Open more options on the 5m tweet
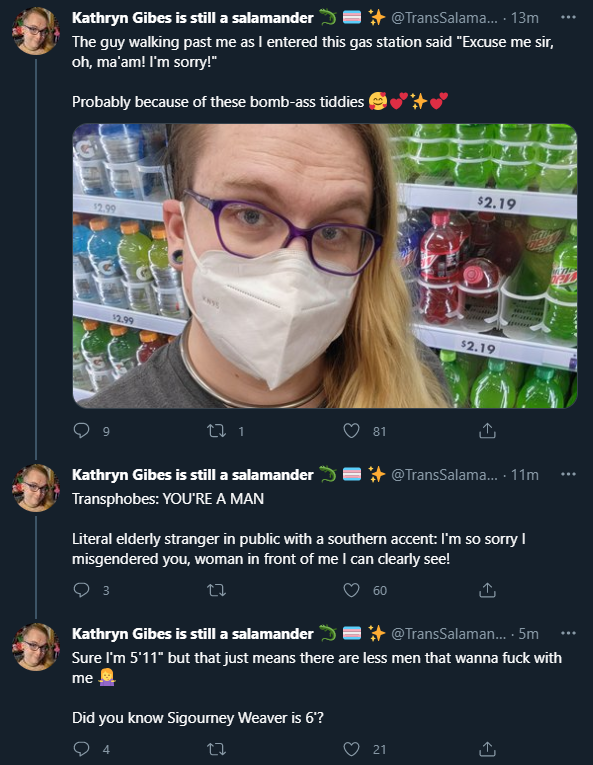 pos(568,633)
